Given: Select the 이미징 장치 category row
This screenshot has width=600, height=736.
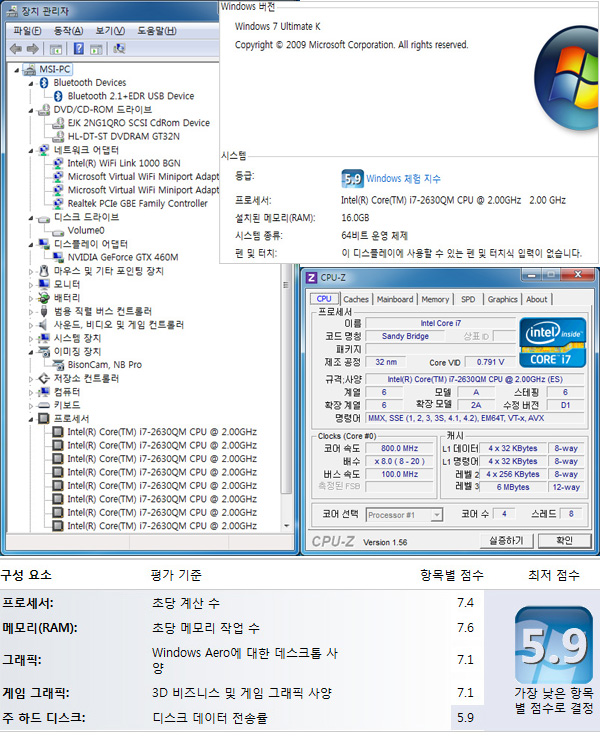Looking at the screenshot, I should tap(77, 352).
